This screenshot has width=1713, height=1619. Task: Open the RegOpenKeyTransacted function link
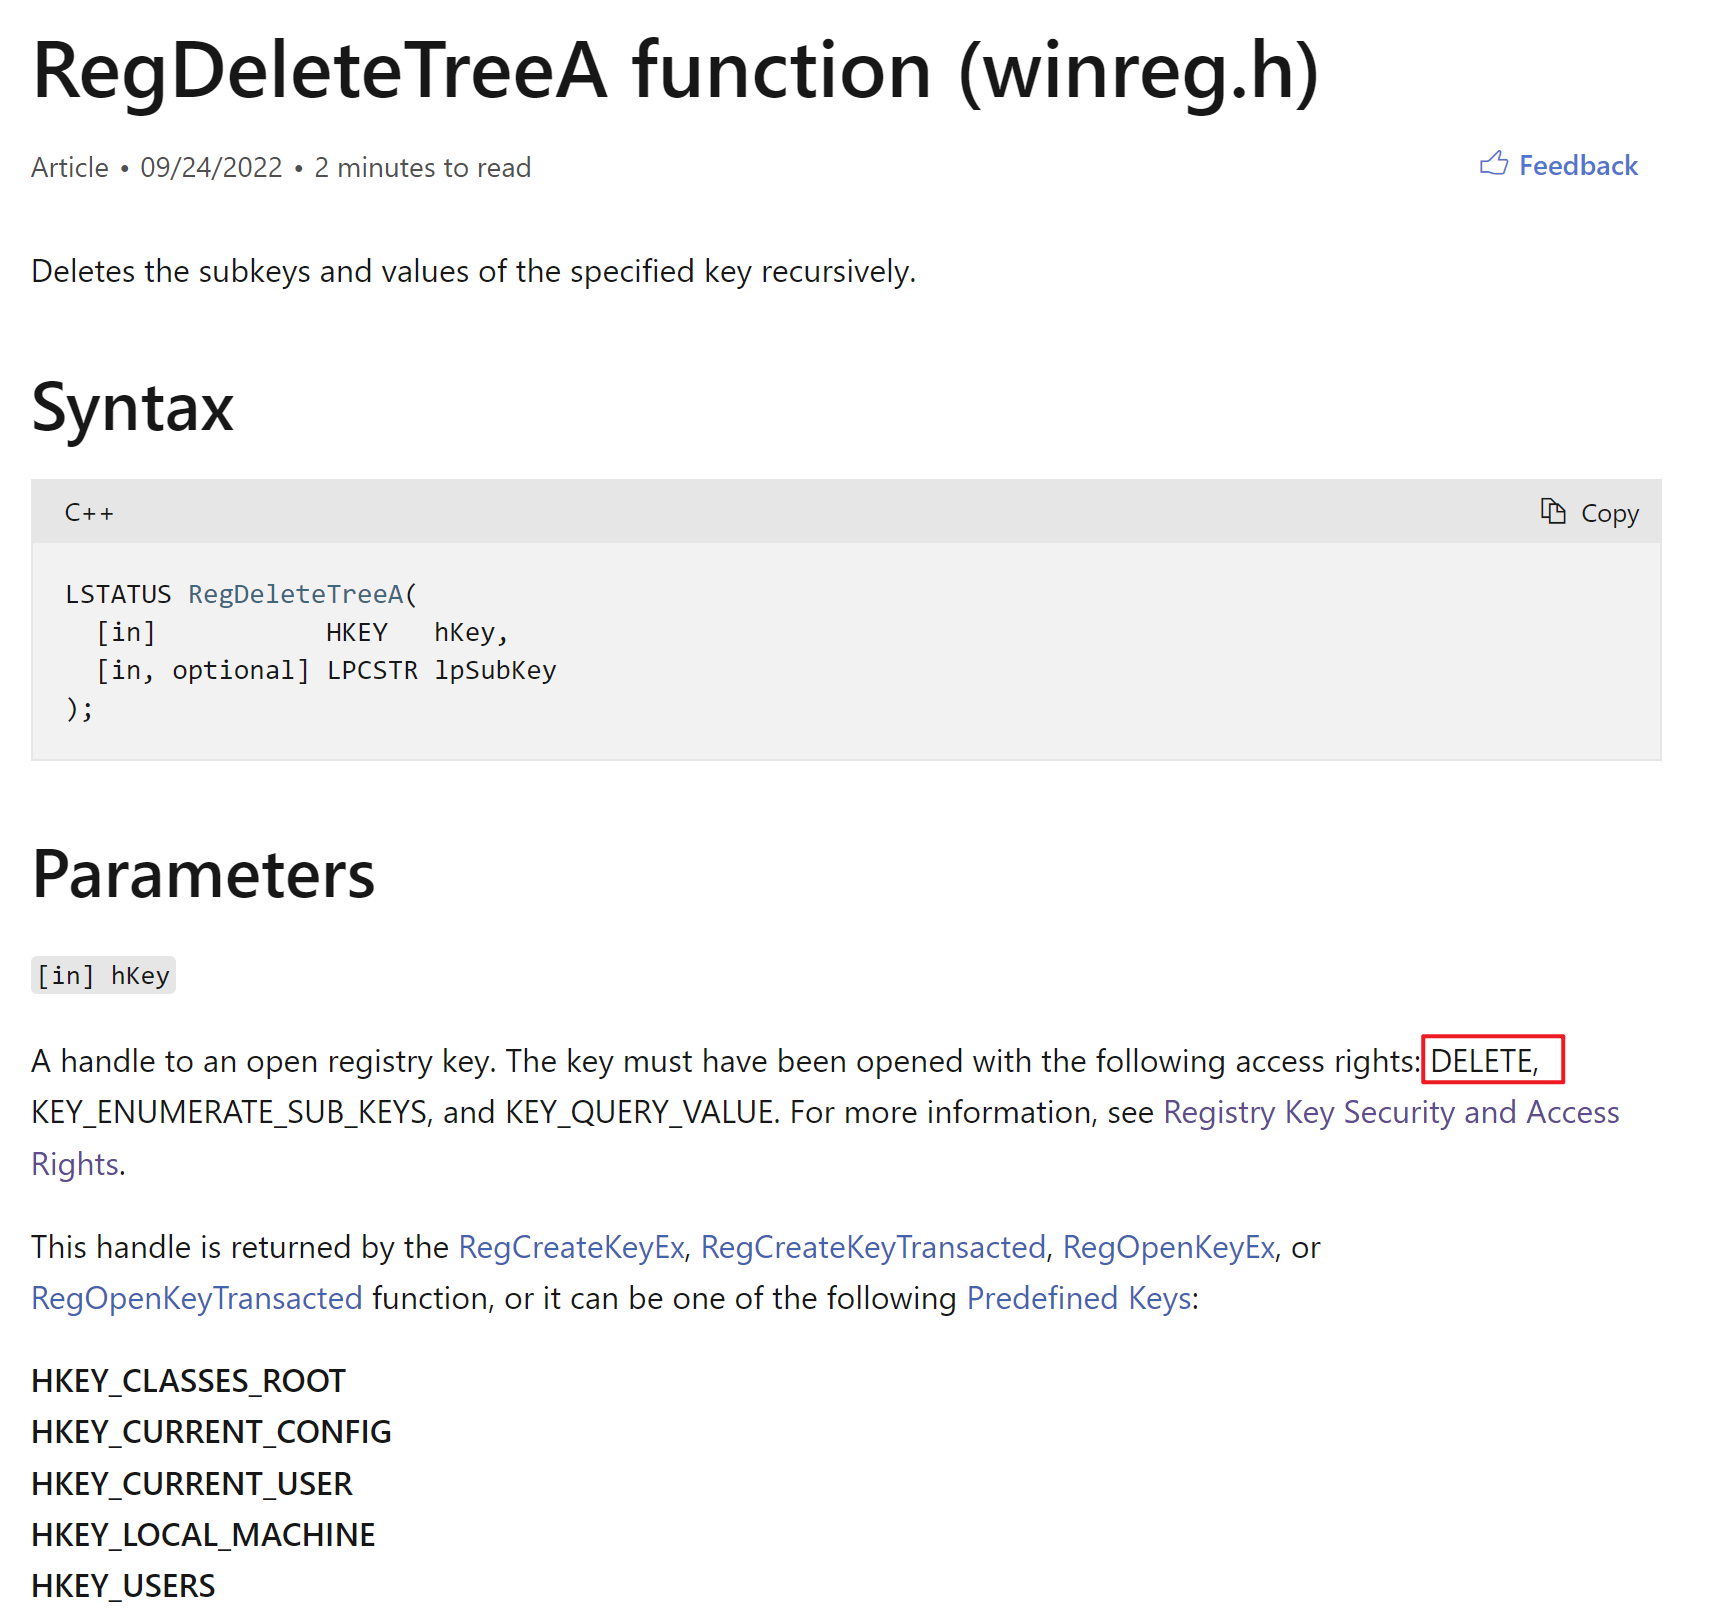click(197, 1298)
